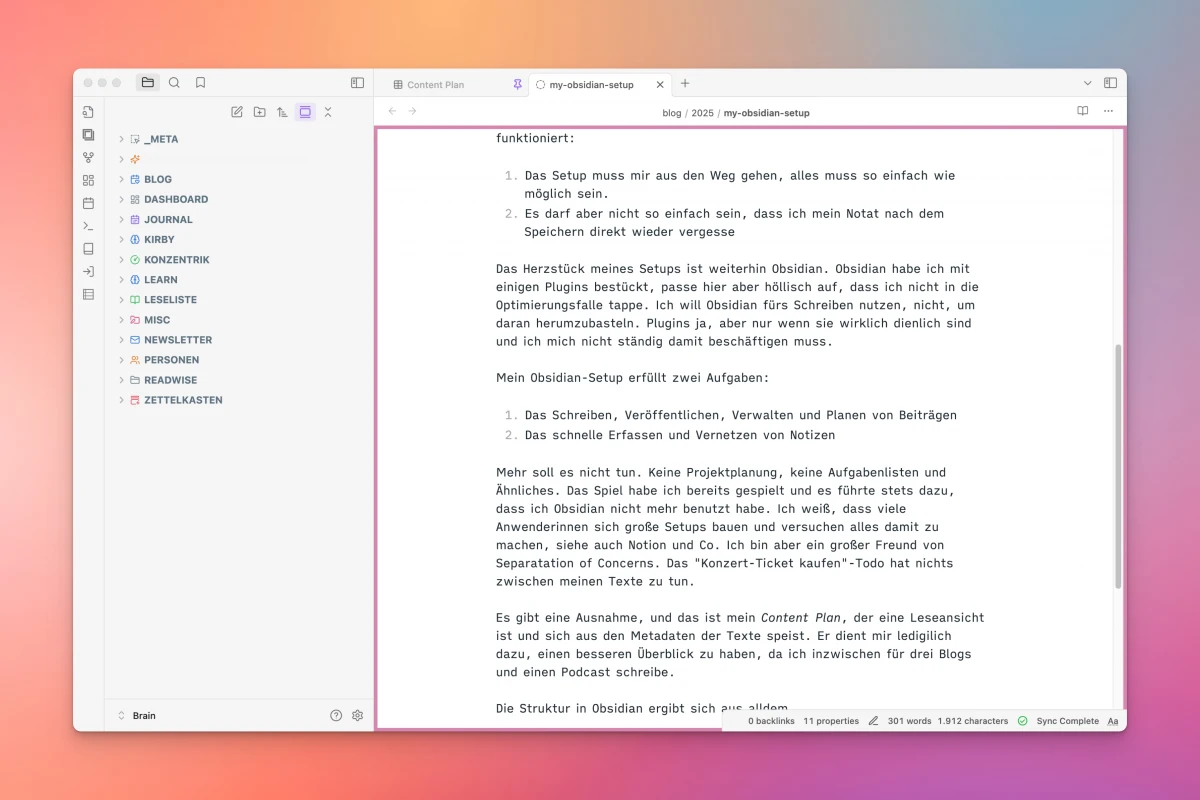Viewport: 1200px width, 800px height.
Task: Expand the BLOG folder
Action: 122,179
